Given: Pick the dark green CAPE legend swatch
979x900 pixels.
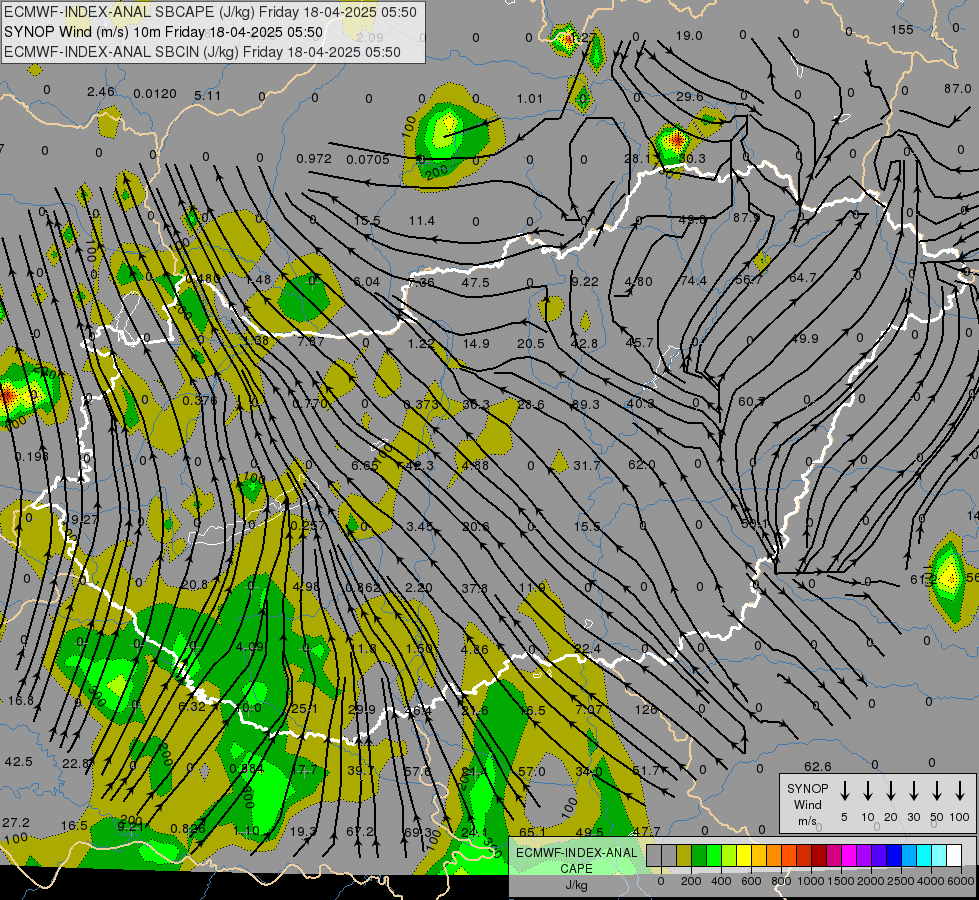Looking at the screenshot, I should point(699,855).
